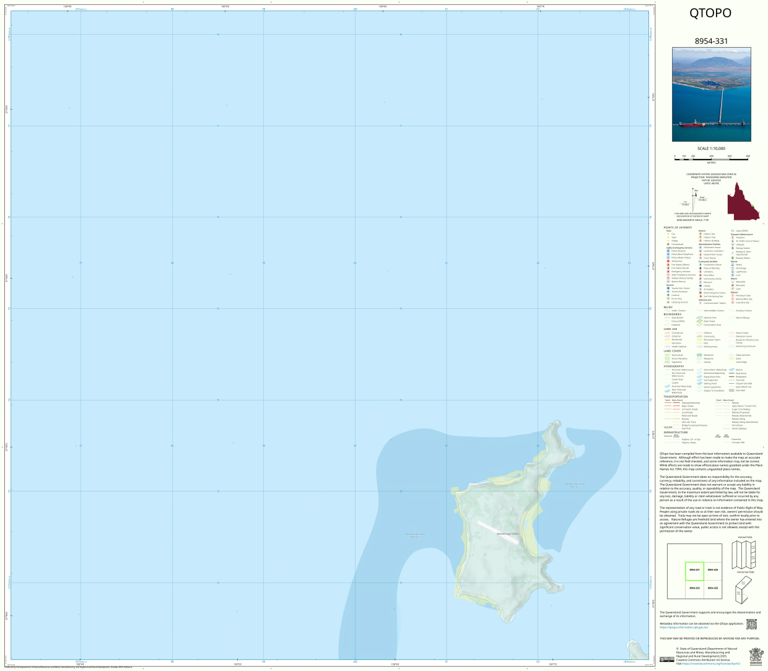Select the HYDROGRAPHY legend heading

pyautogui.click(x=674, y=366)
